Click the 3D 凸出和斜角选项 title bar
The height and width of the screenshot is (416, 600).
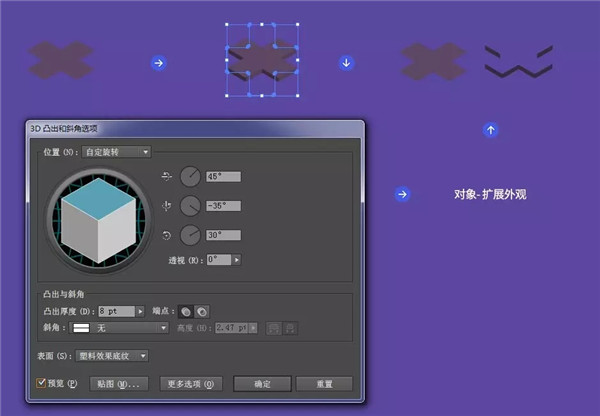(195, 129)
